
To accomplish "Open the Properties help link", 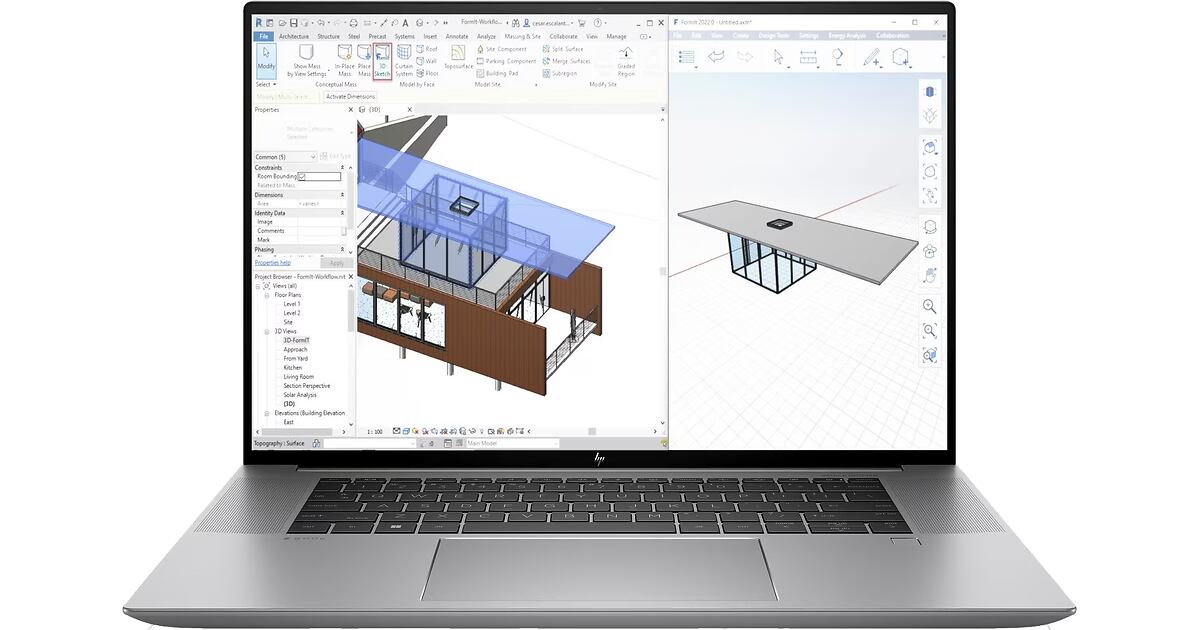I will pyautogui.click(x=273, y=263).
